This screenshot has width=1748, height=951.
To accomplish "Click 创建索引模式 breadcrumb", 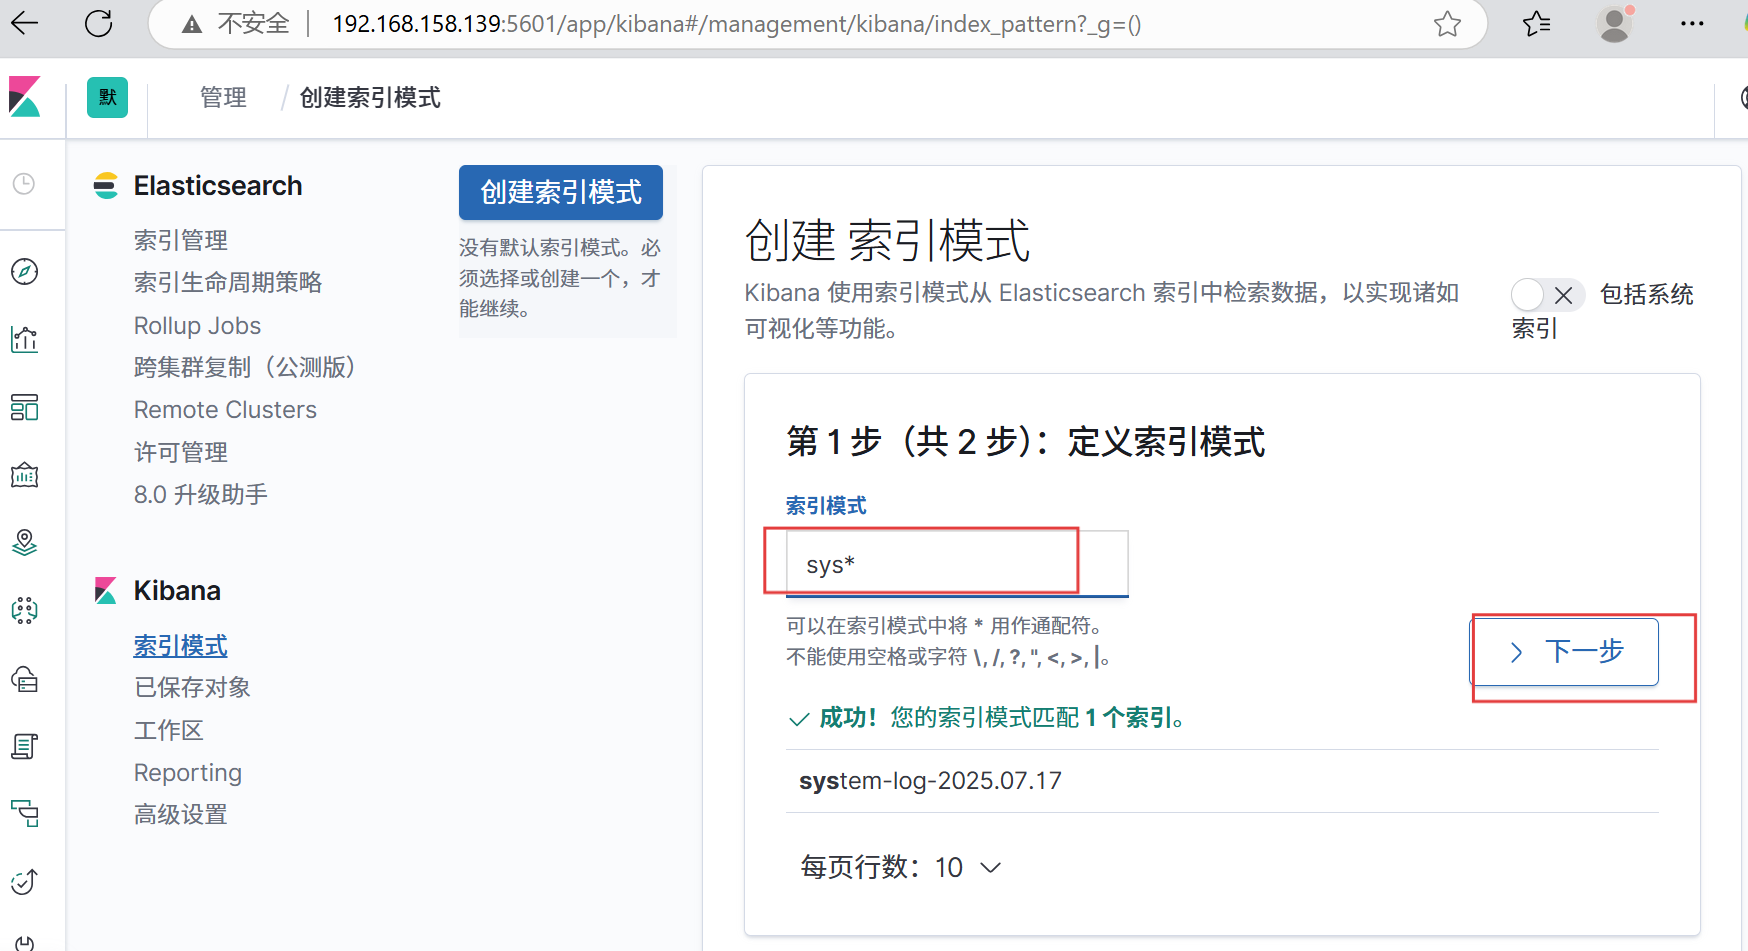I will [370, 98].
